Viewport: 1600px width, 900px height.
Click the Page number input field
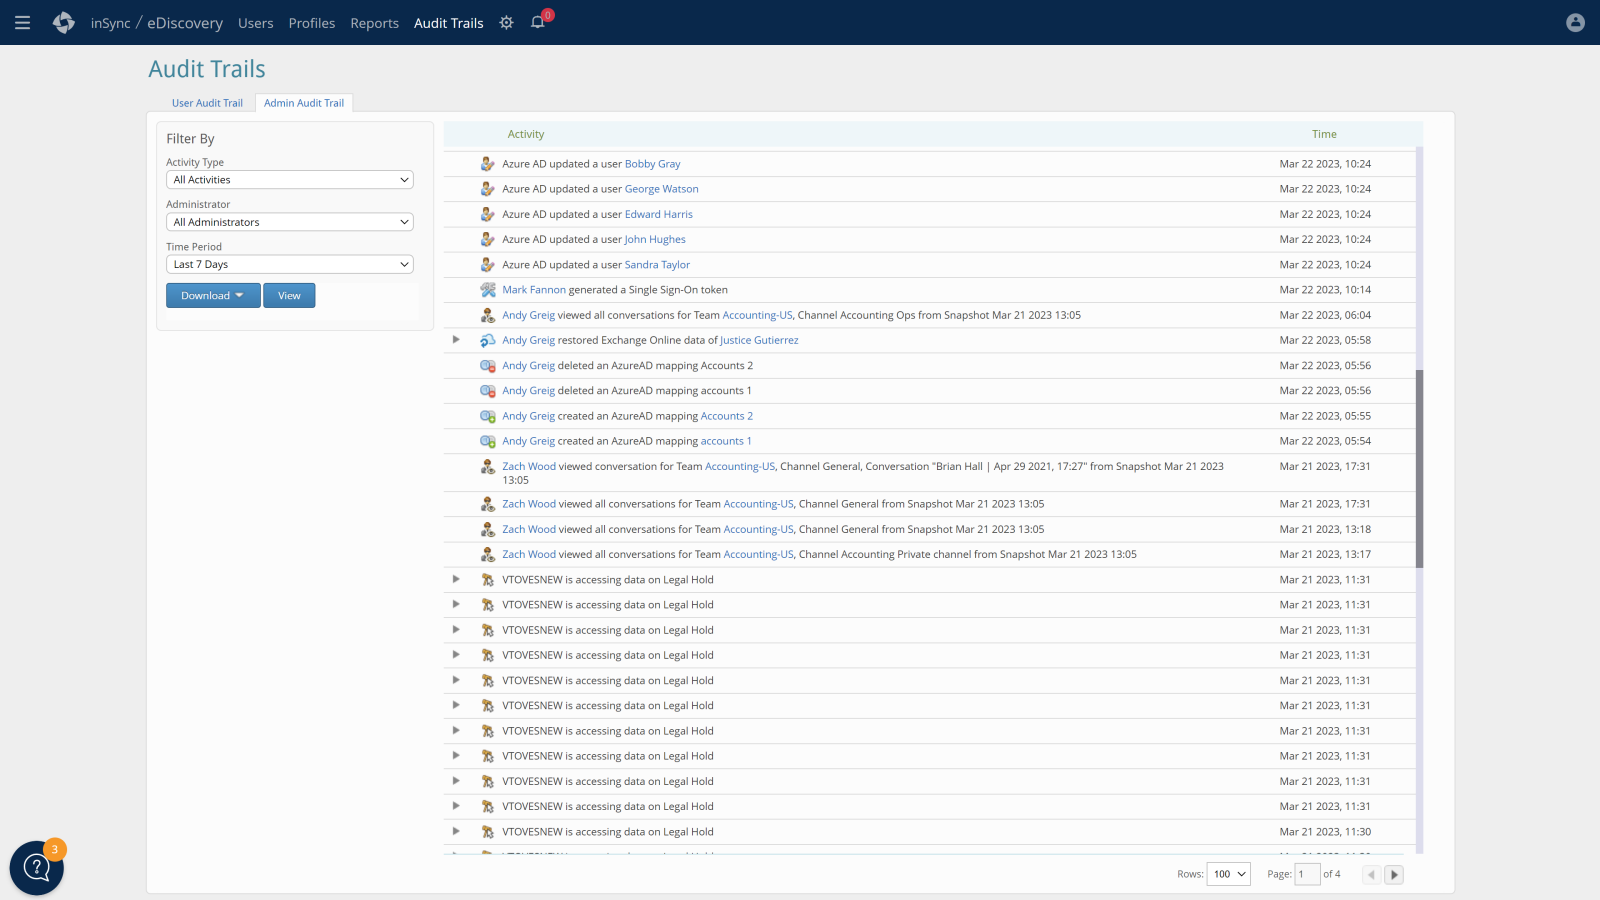[1306, 874]
